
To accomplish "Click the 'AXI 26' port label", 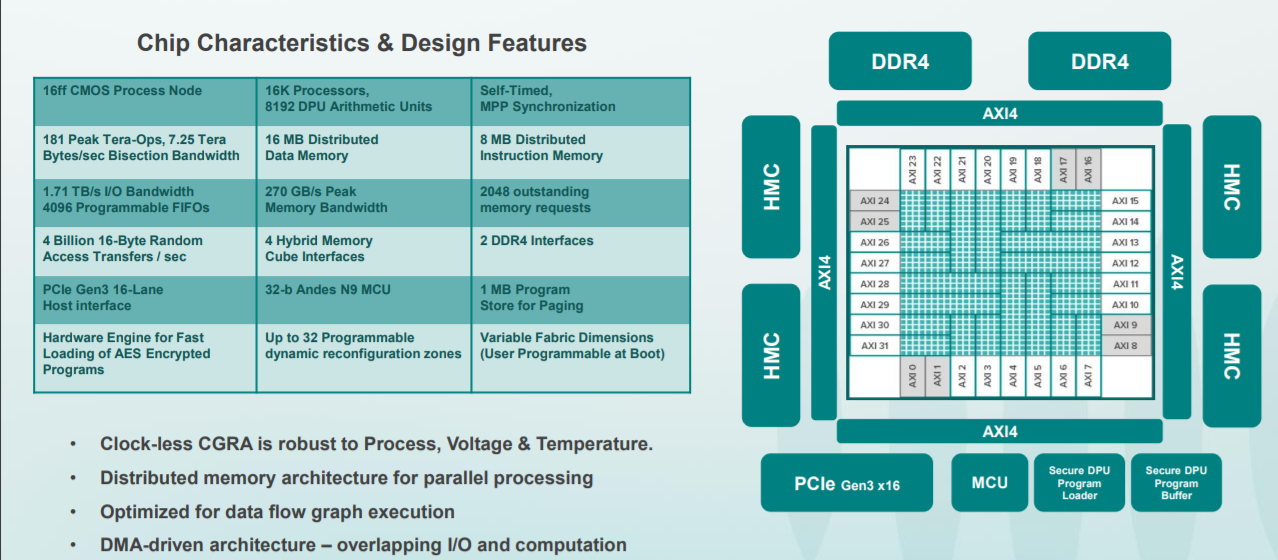I will click(874, 242).
